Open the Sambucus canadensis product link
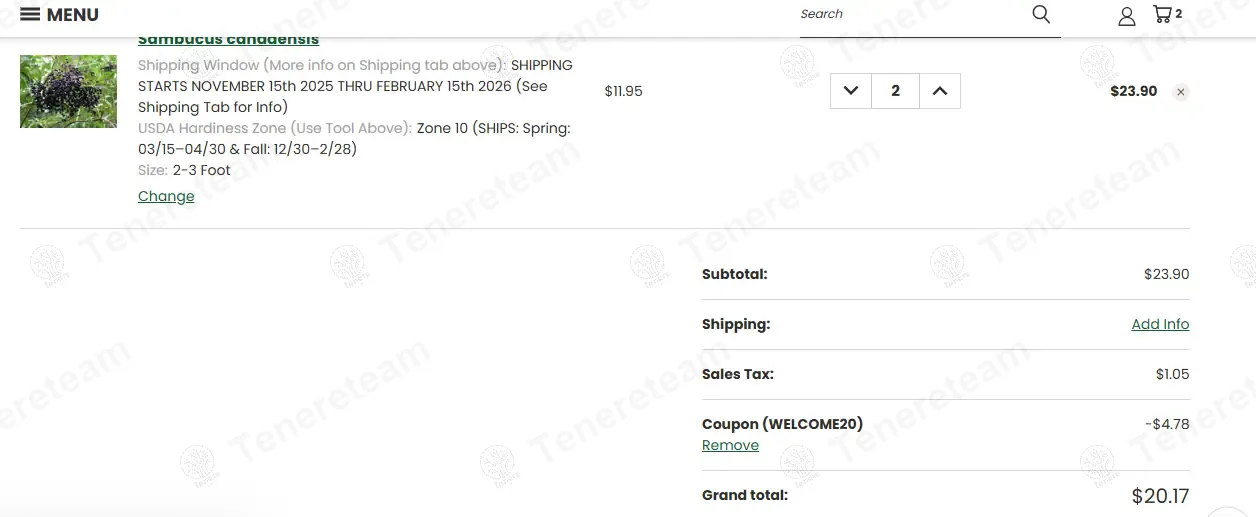Image resolution: width=1256 pixels, height=517 pixels. click(x=228, y=40)
